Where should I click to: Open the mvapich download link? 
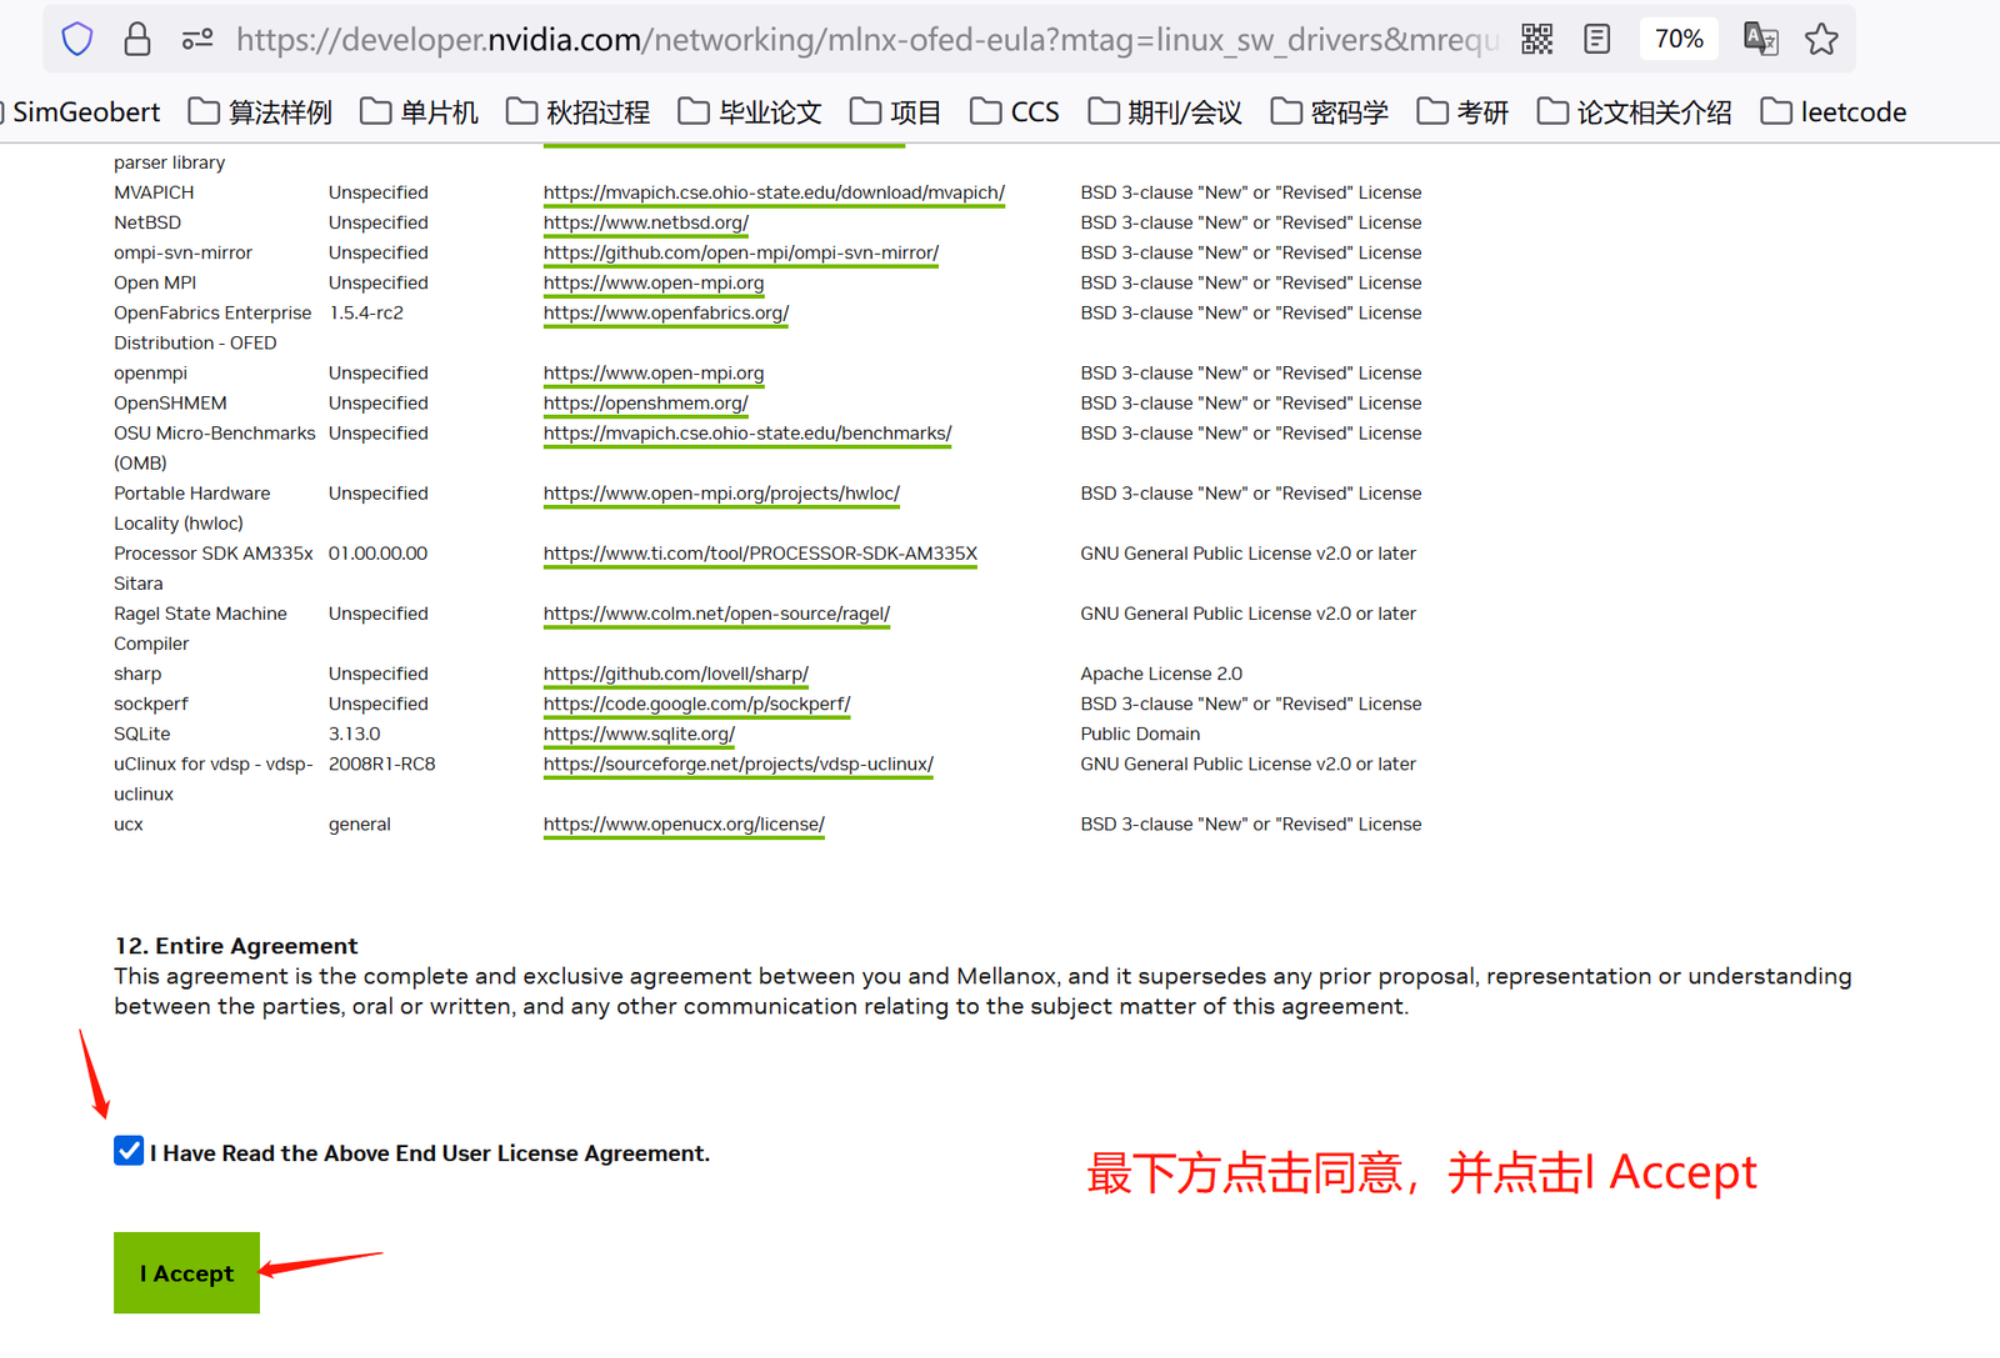tap(774, 192)
